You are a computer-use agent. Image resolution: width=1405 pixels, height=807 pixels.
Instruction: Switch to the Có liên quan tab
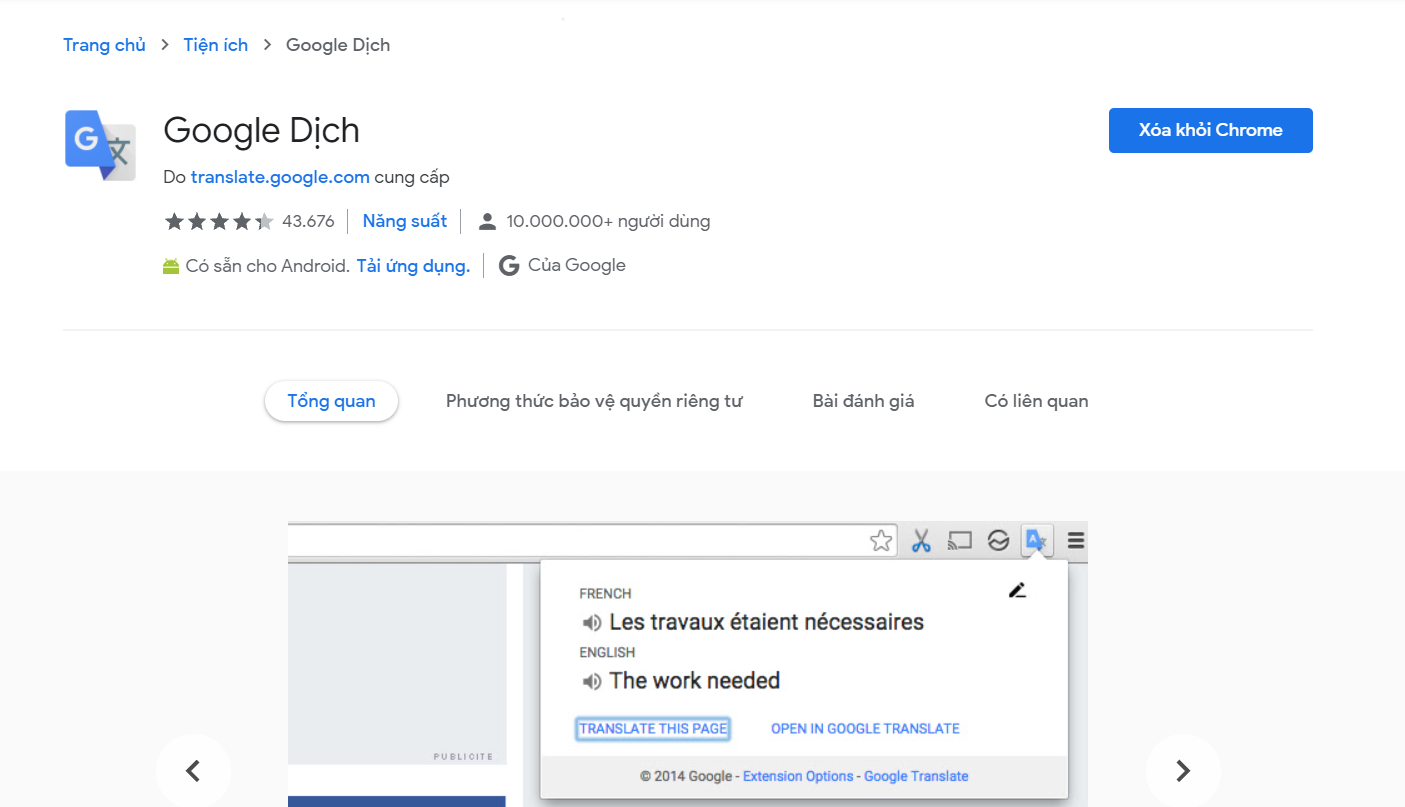tap(1036, 401)
